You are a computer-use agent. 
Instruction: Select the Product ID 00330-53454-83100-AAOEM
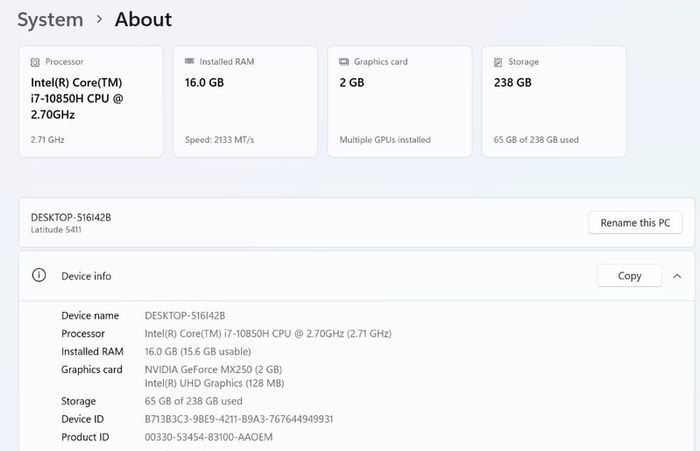(x=208, y=437)
